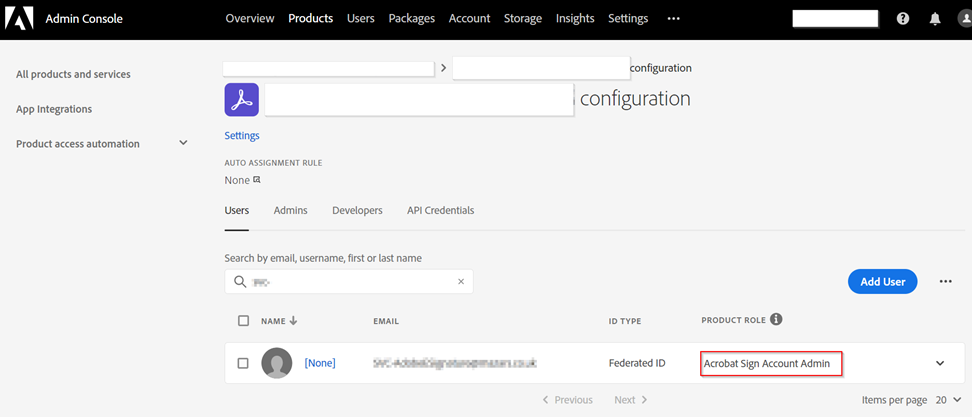Image resolution: width=972 pixels, height=417 pixels.
Task: Clear the search field with X icon
Action: pyautogui.click(x=461, y=281)
